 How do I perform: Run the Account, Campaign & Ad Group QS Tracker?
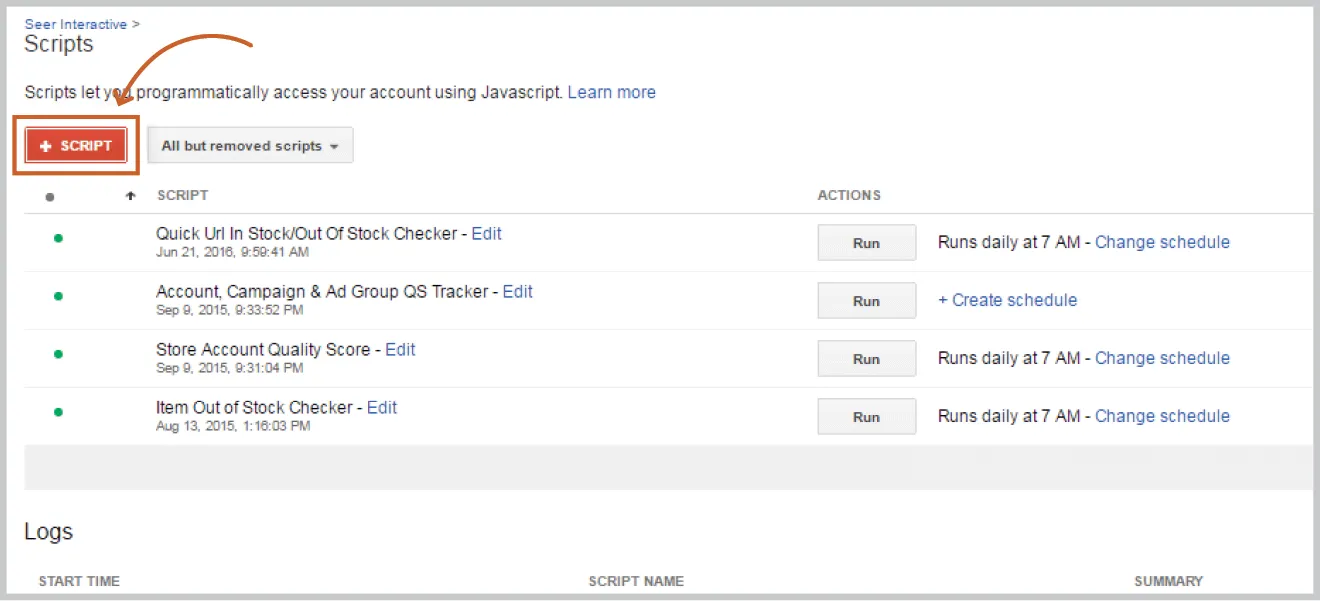pos(866,301)
